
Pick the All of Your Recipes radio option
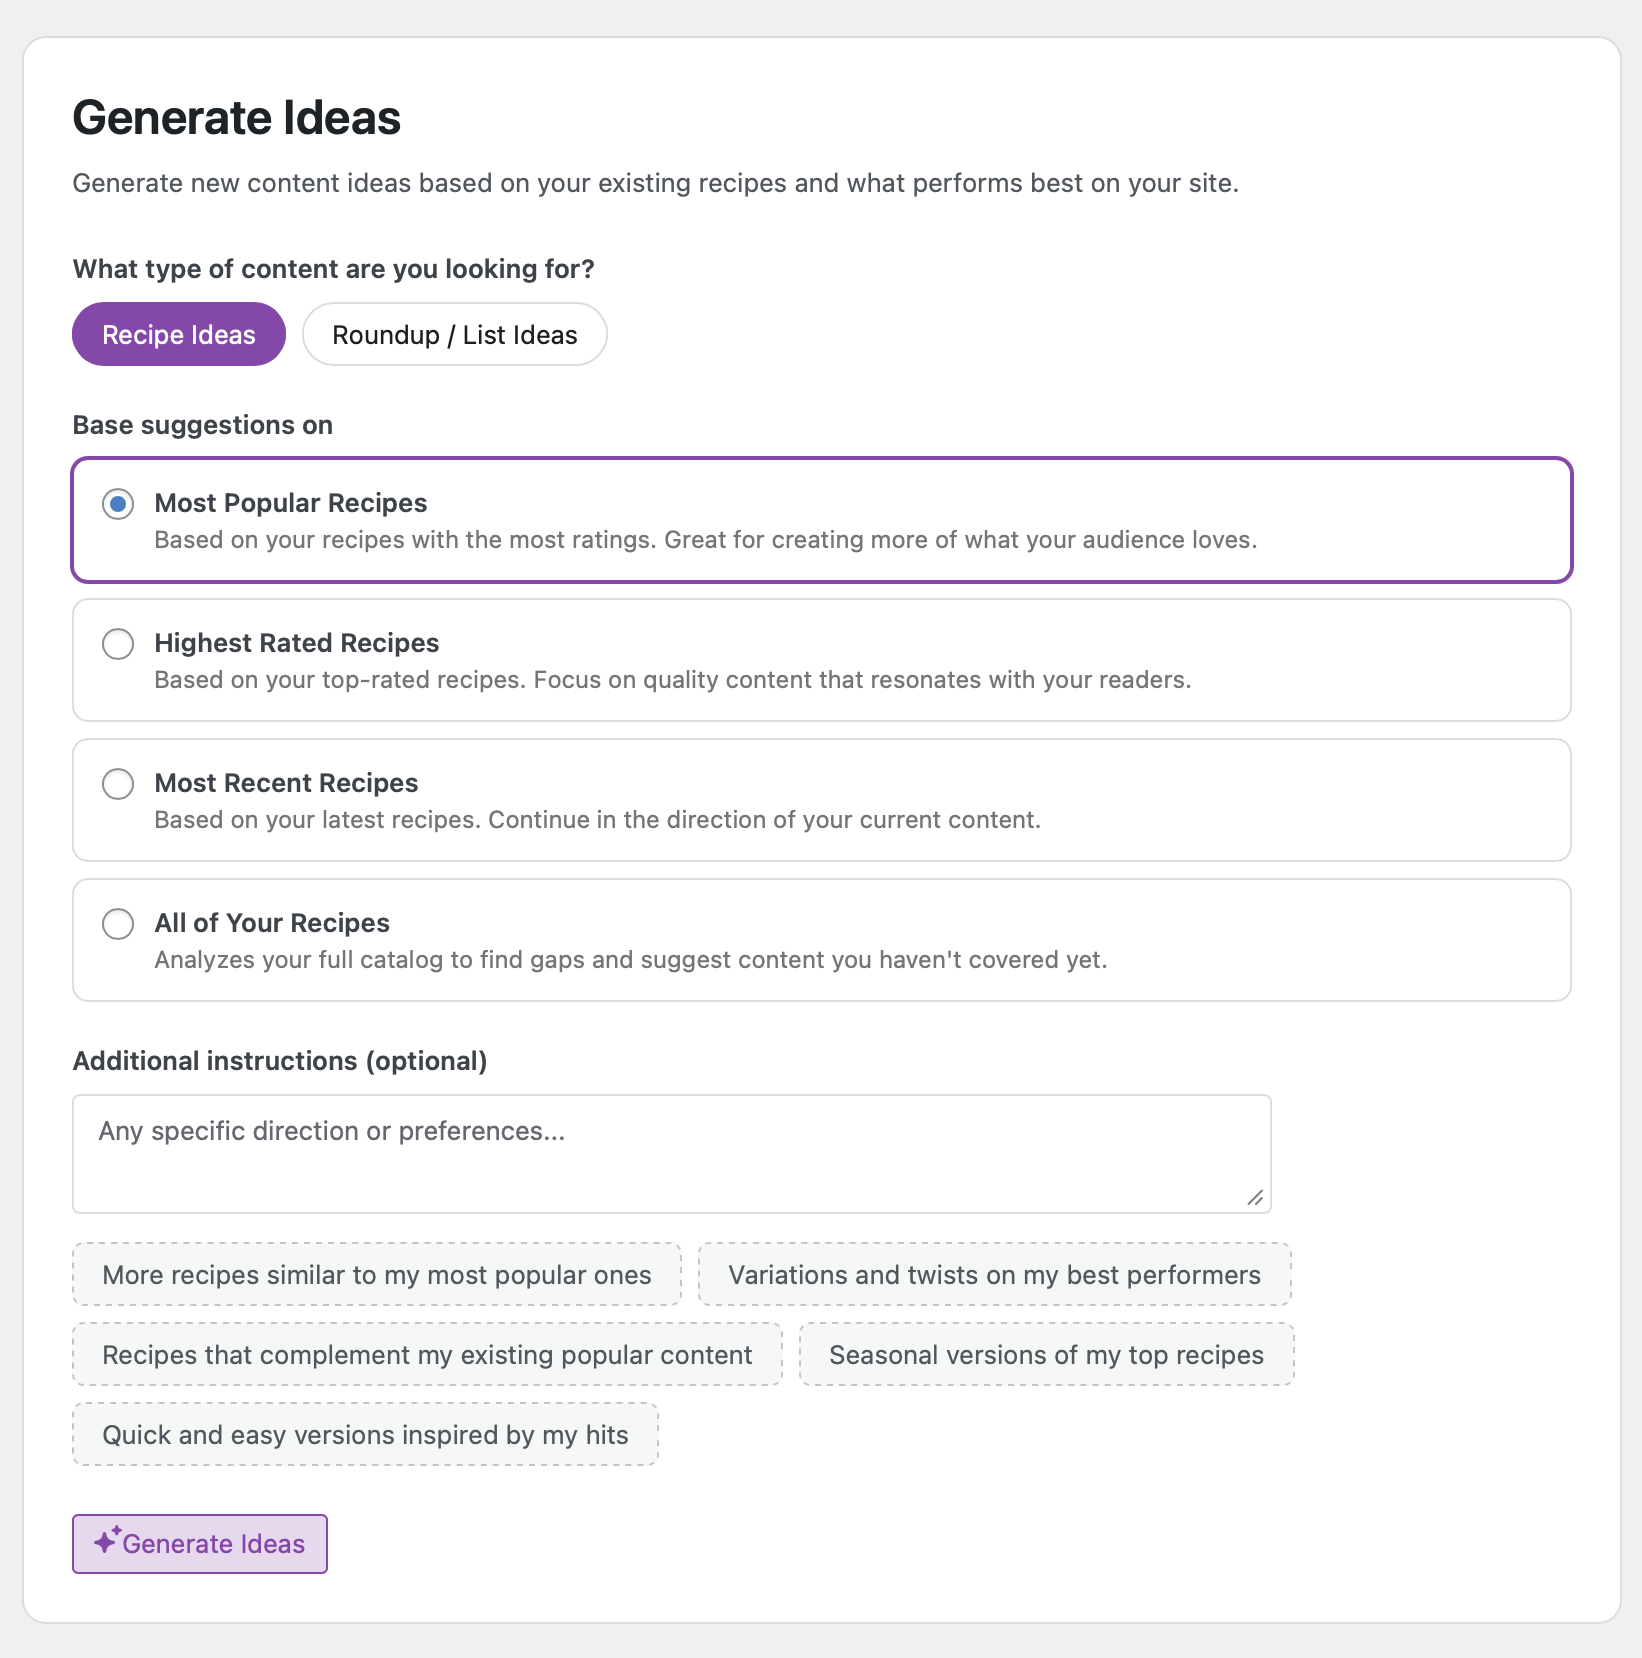point(118,924)
